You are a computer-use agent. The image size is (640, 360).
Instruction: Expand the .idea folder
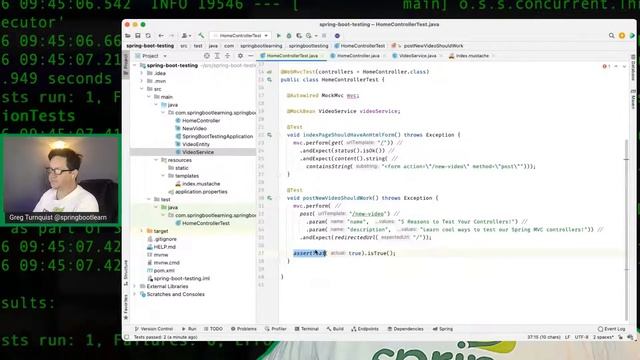(142, 73)
